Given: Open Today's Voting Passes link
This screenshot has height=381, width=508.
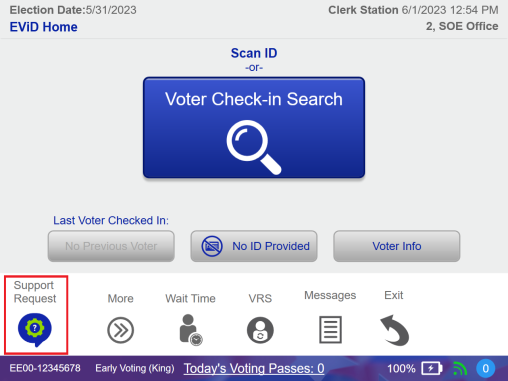Looking at the screenshot, I should 254,368.
